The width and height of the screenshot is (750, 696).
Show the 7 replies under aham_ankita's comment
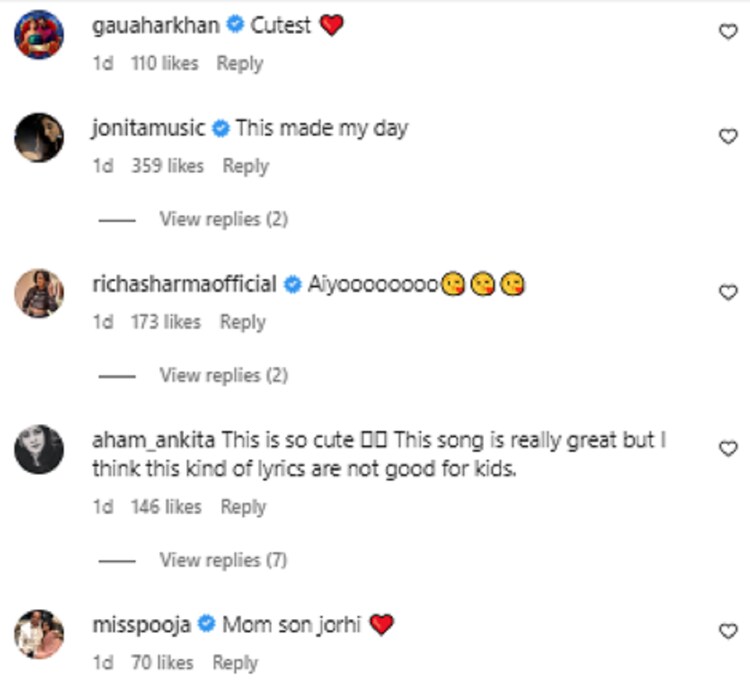[x=223, y=560]
